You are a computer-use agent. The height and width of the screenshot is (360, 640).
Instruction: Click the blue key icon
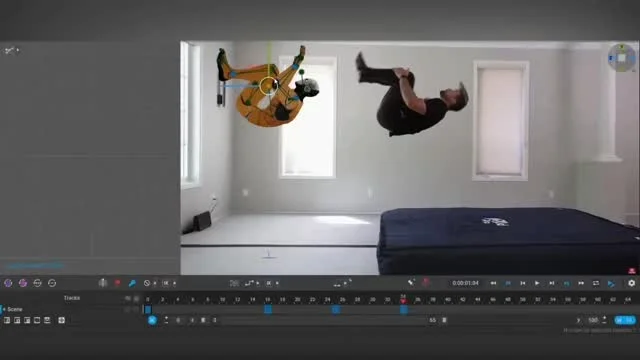coord(132,283)
